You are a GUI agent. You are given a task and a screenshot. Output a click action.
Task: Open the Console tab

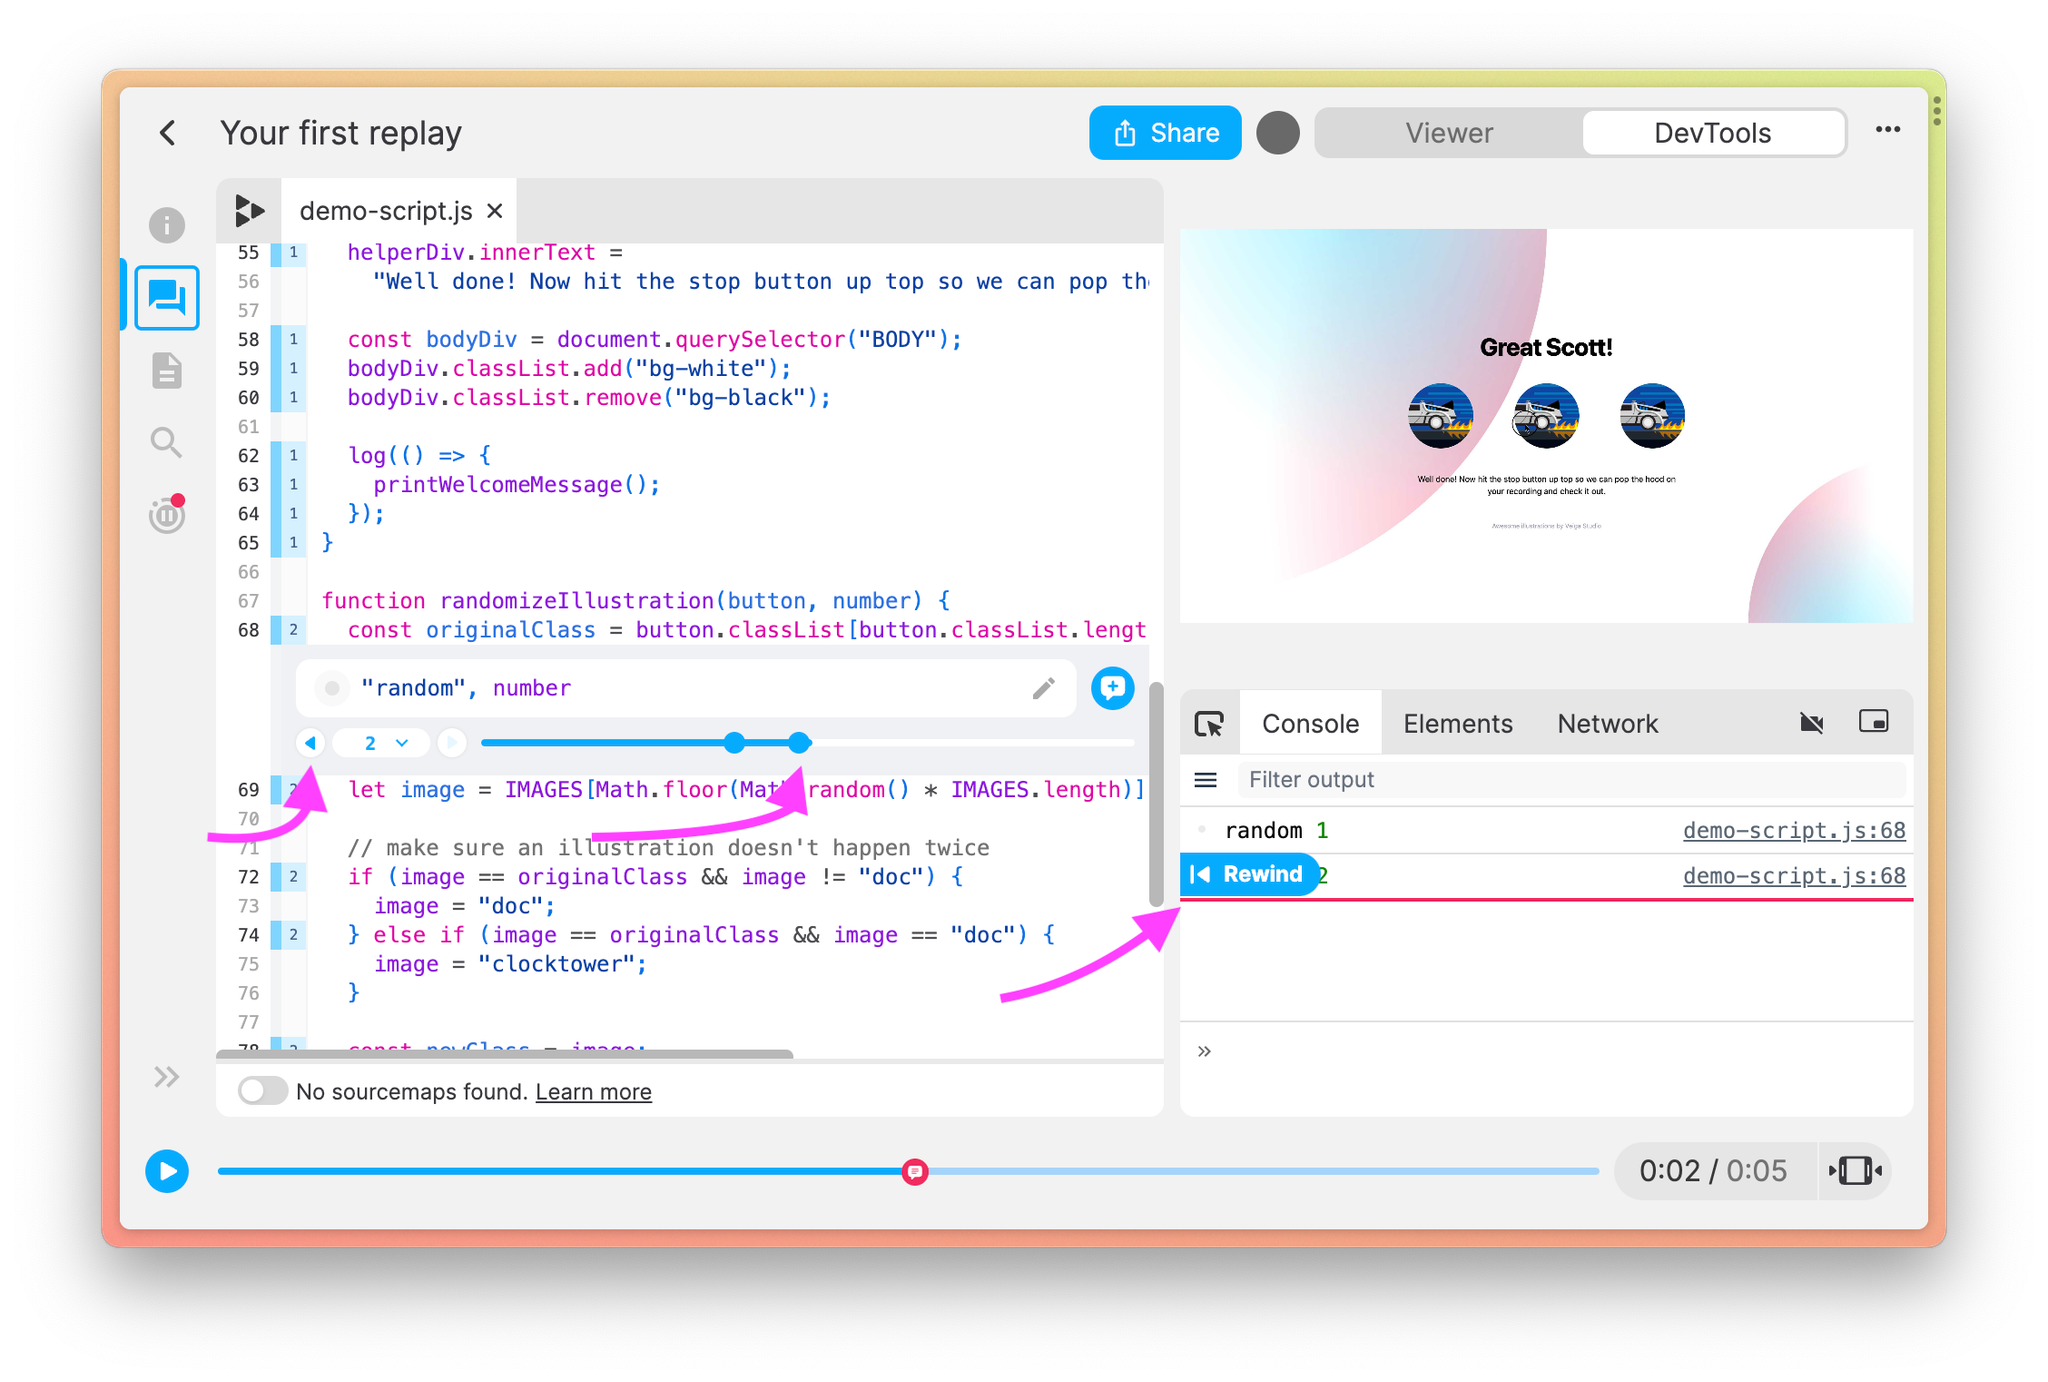[1310, 723]
